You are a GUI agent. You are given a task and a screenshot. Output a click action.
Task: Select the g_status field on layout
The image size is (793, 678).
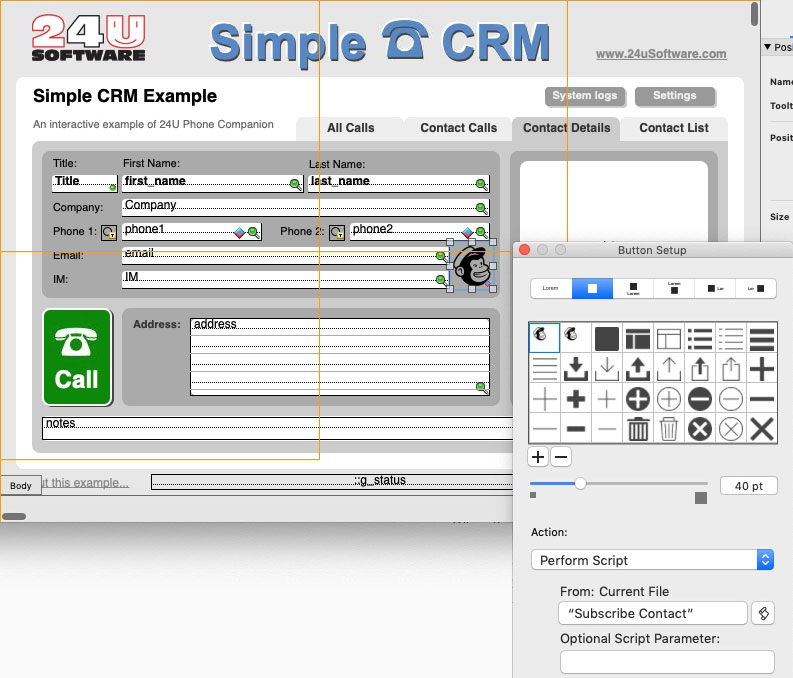(x=332, y=482)
